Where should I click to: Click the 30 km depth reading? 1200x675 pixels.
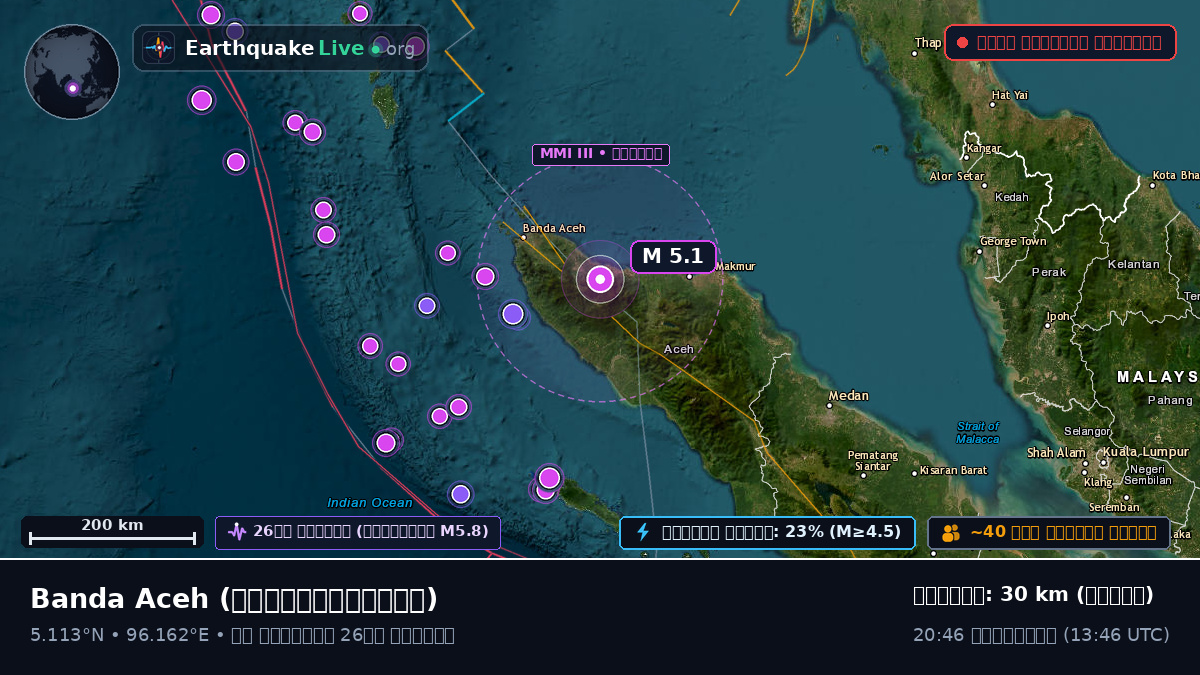(x=1033, y=595)
